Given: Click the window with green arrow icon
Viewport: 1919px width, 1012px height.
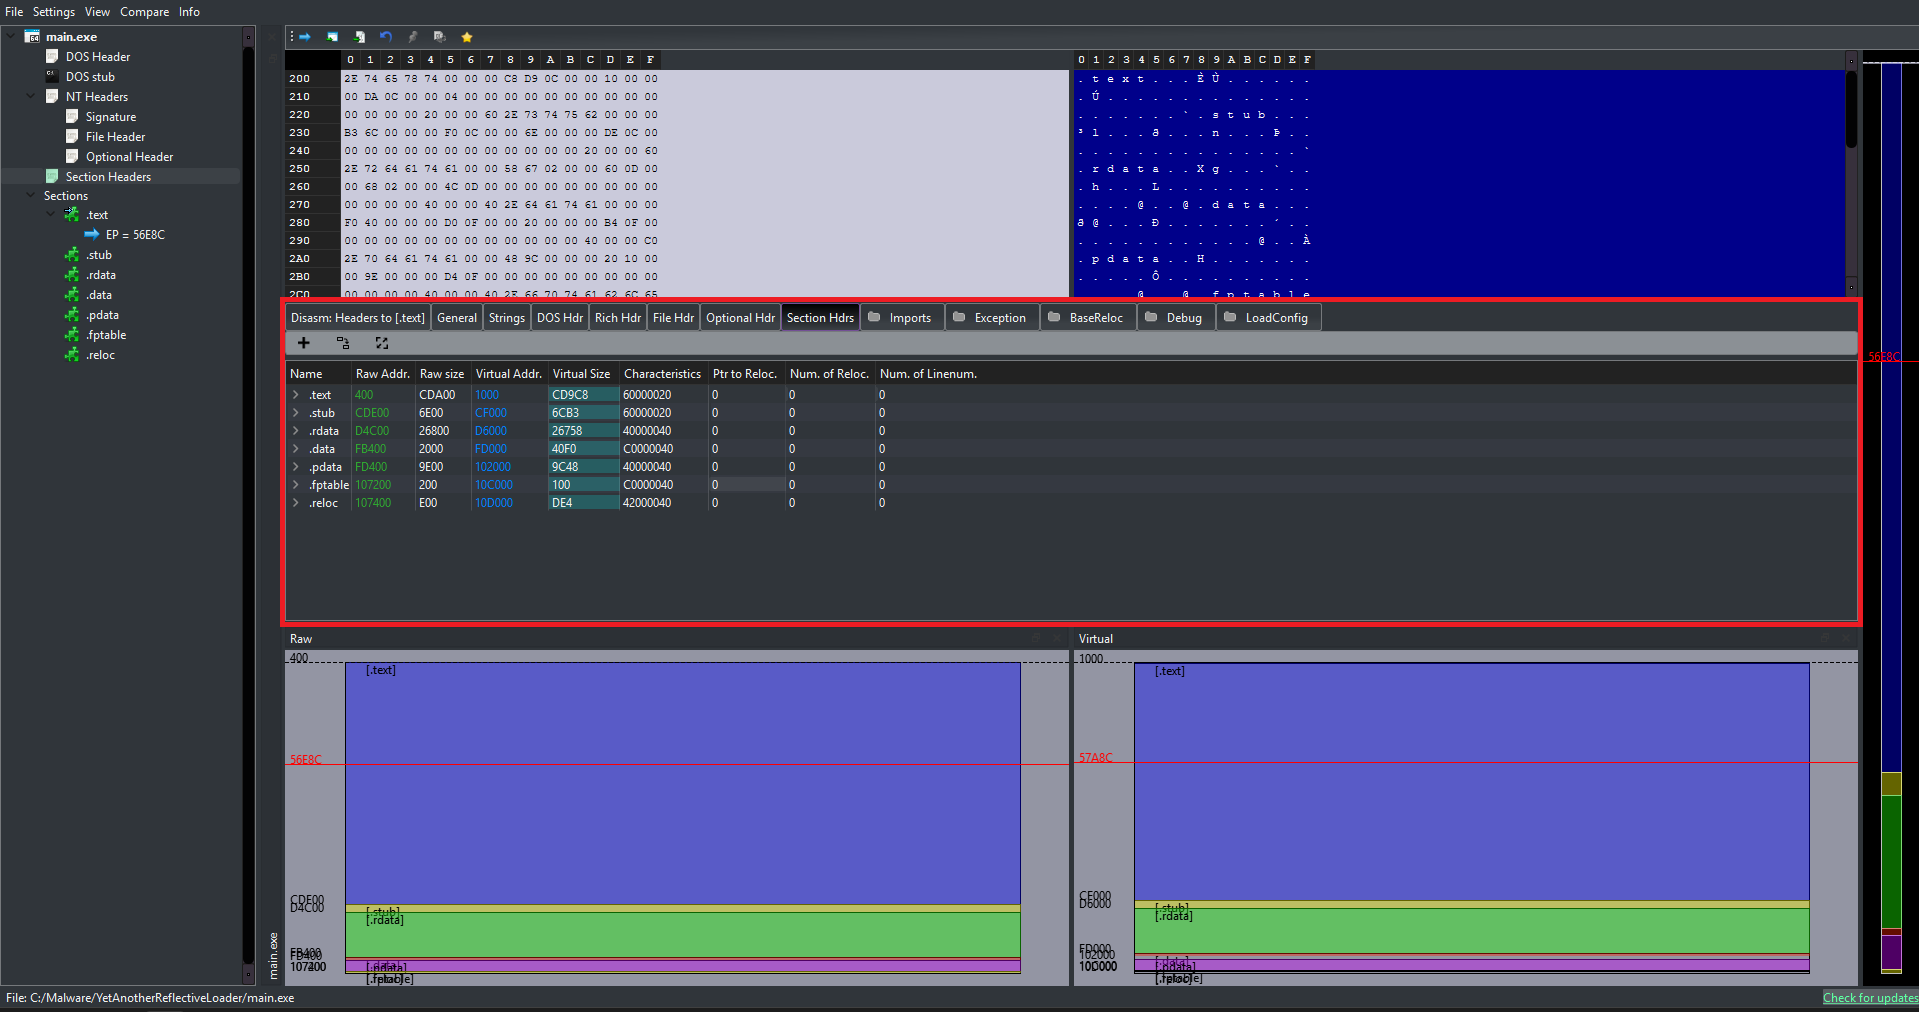Looking at the screenshot, I should pyautogui.click(x=332, y=37).
